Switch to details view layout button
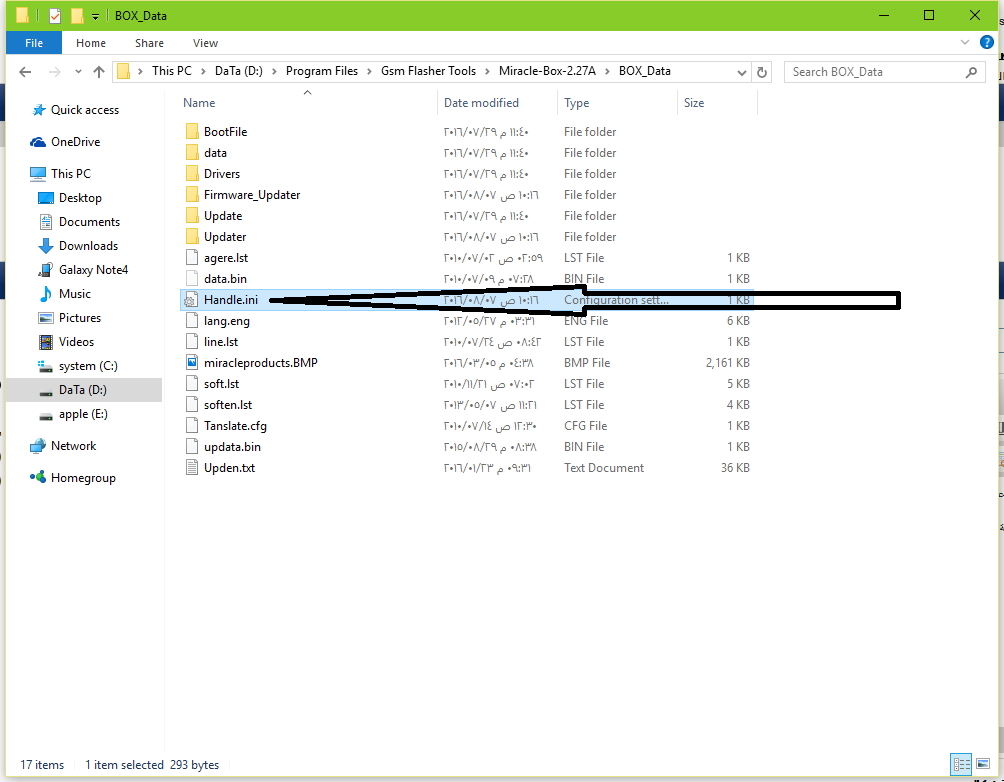 pos(961,764)
